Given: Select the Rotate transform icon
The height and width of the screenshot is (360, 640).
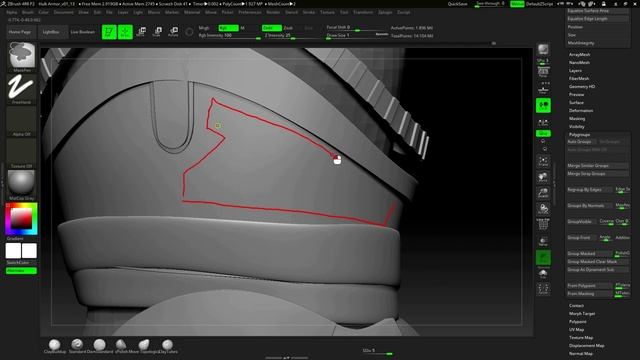Looking at the screenshot, I should pyautogui.click(x=173, y=32).
